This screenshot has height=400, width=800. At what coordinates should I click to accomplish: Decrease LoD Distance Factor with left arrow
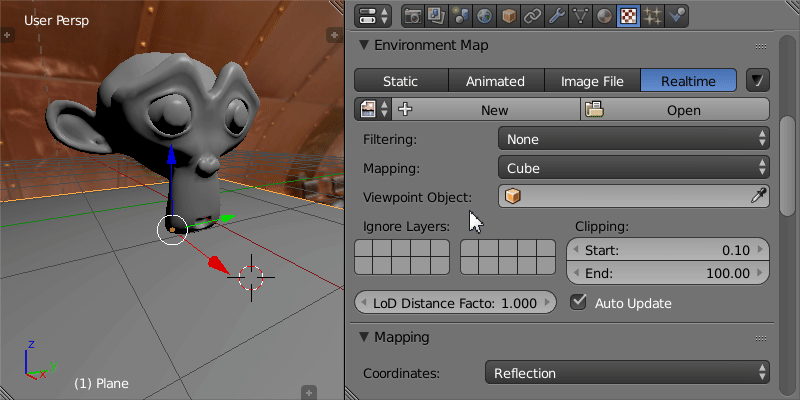point(363,303)
